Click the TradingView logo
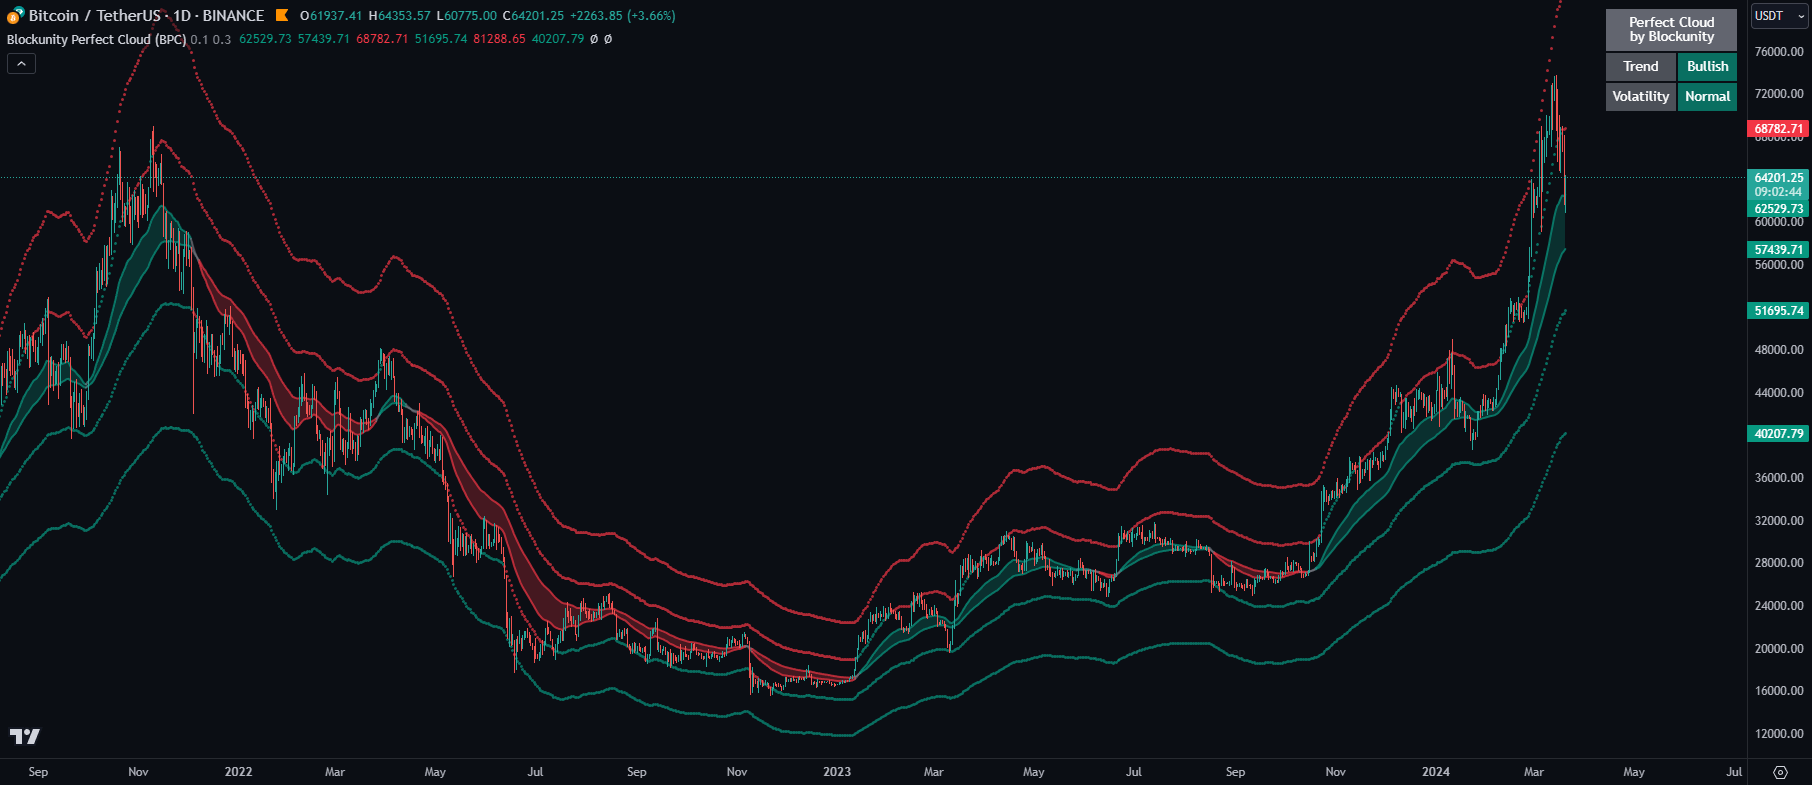Viewport: 1812px width, 785px height. [25, 736]
